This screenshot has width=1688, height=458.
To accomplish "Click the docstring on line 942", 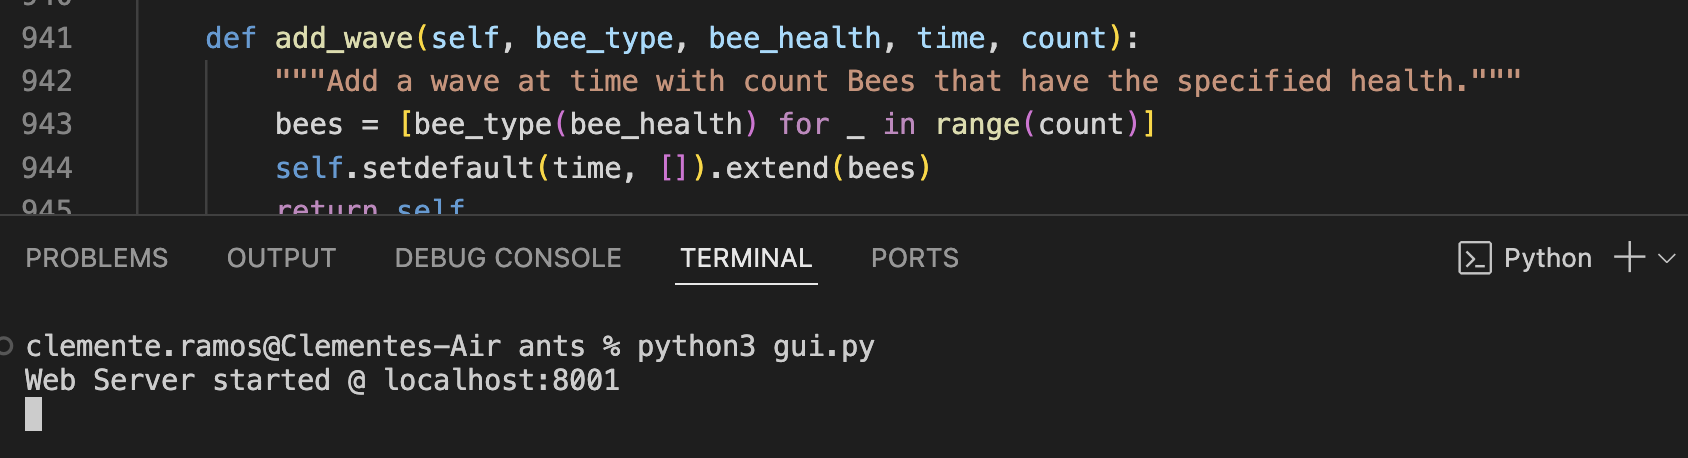I will click(898, 81).
